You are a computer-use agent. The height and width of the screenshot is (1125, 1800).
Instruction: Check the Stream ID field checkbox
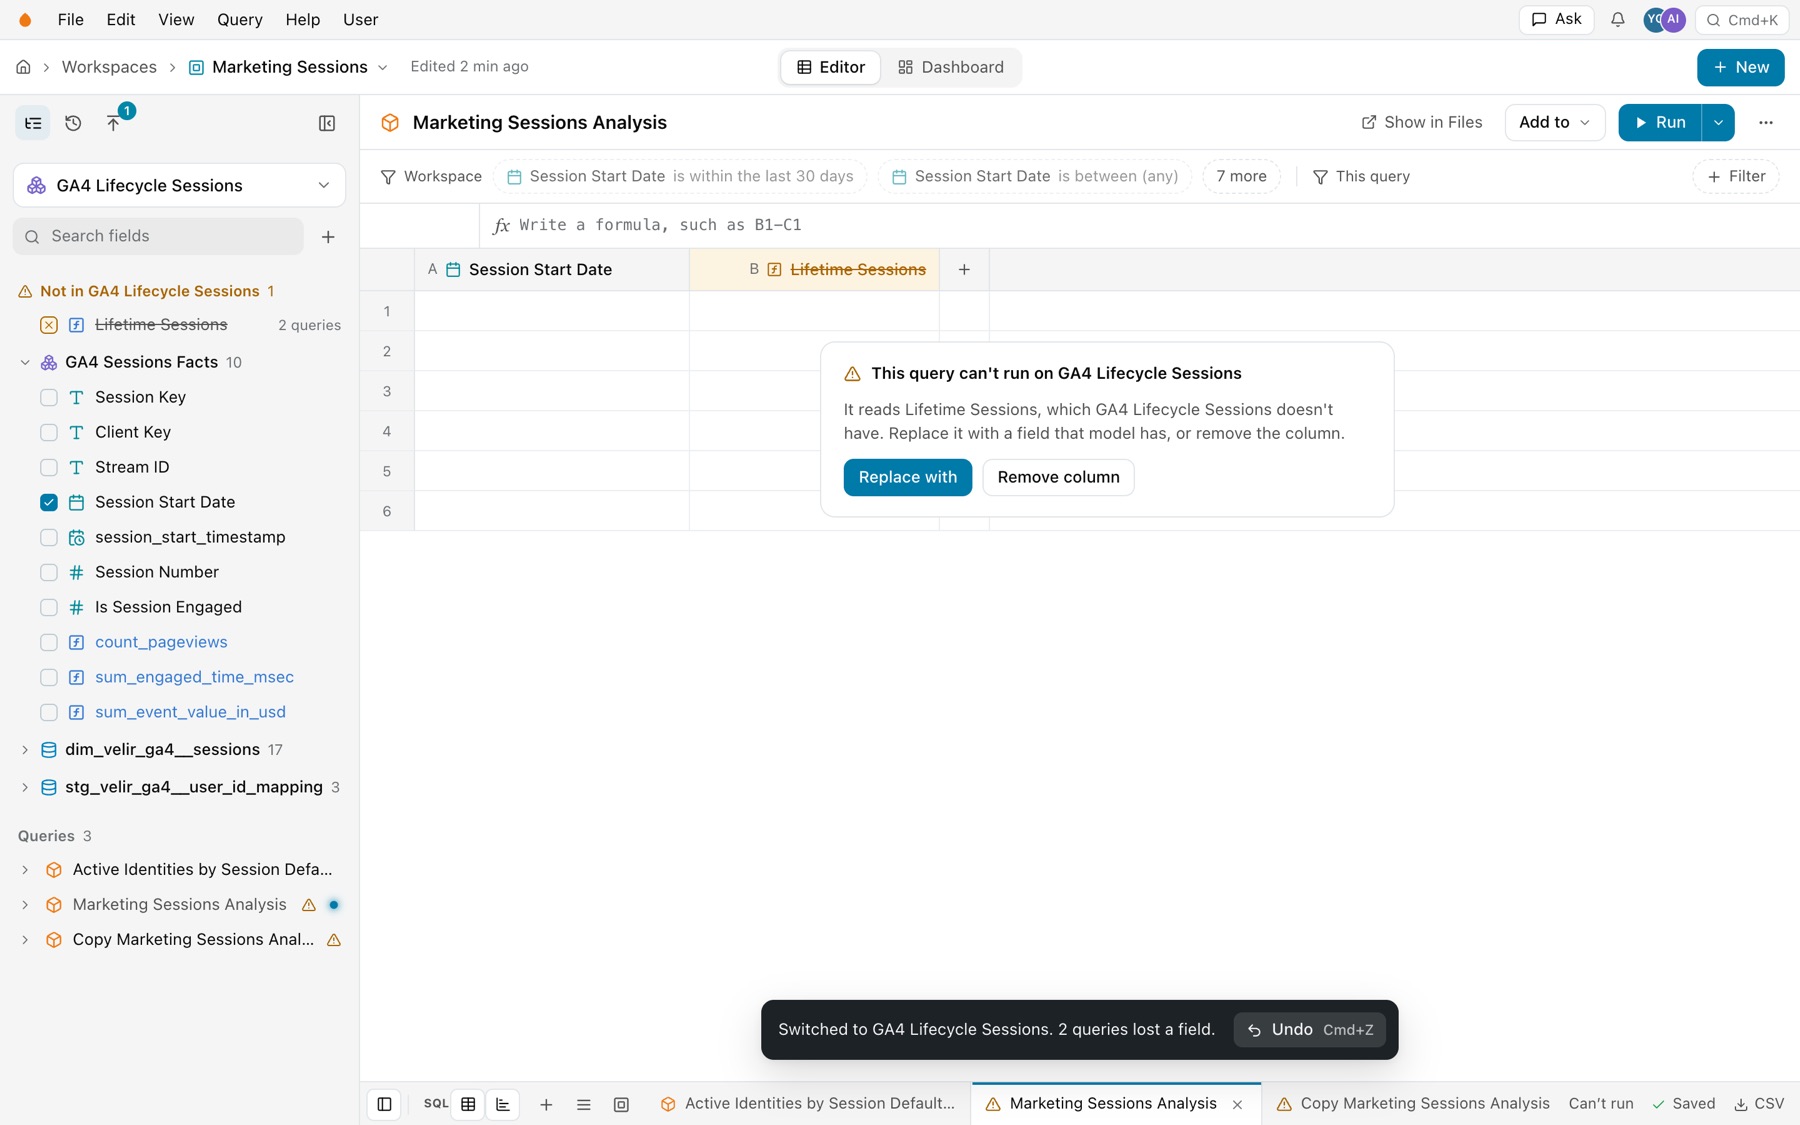49,467
